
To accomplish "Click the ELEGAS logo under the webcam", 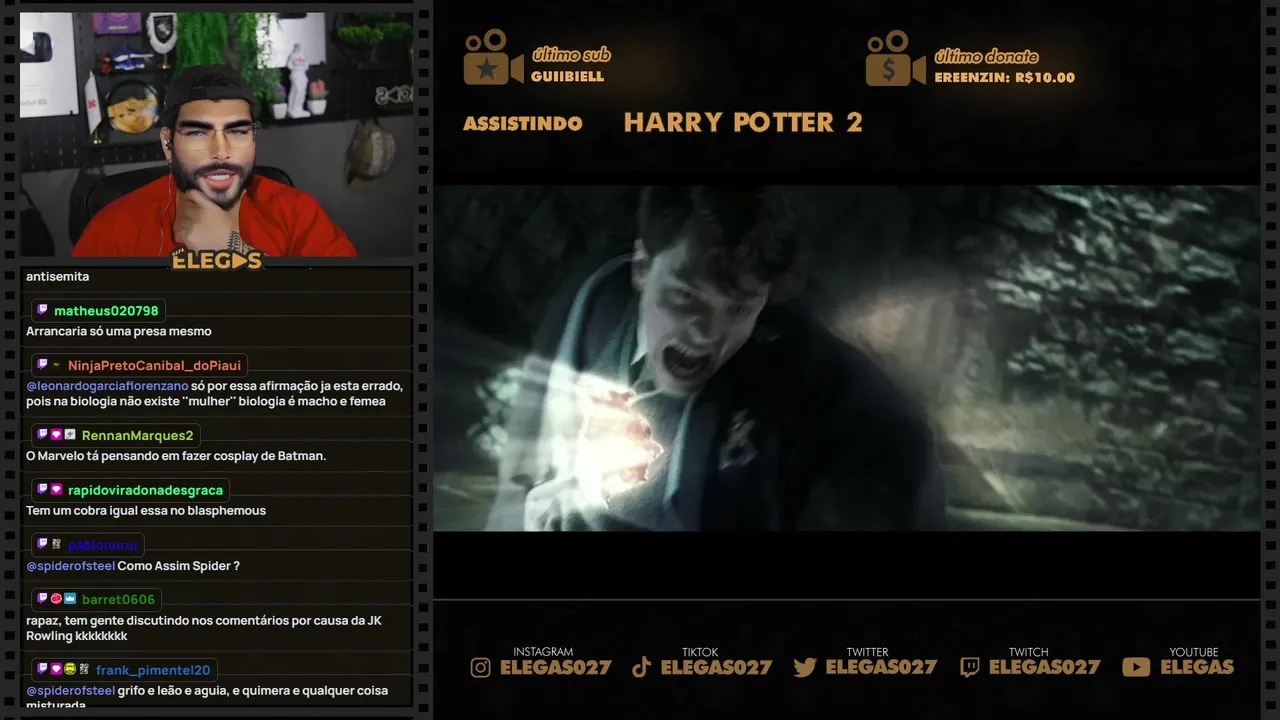I will coord(217,261).
